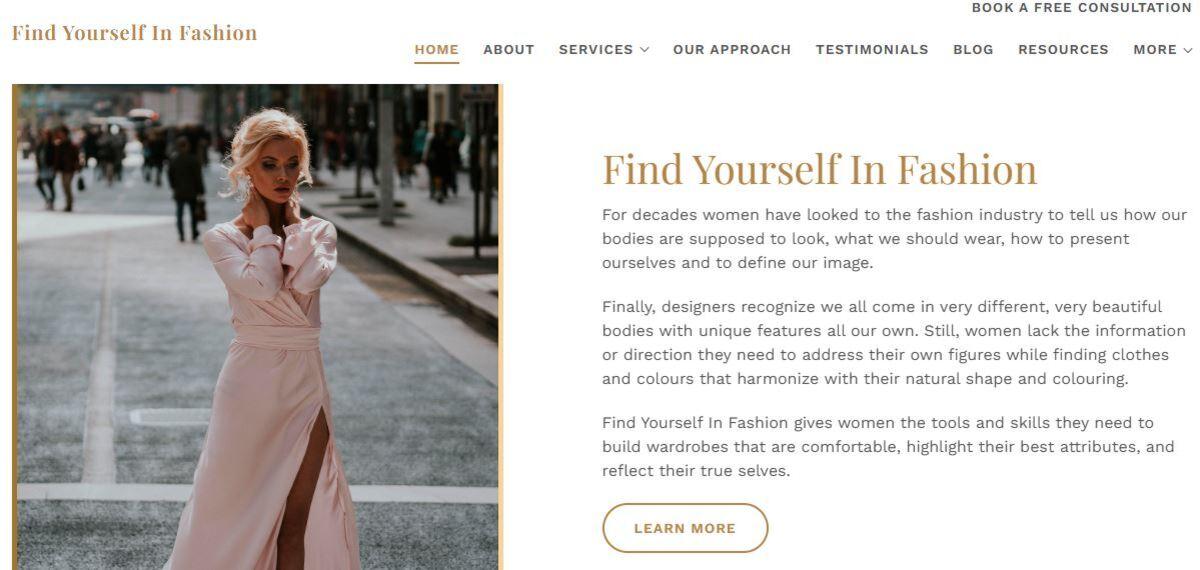The height and width of the screenshot is (570, 1200).
Task: Click the paragraph starting with Finally, designers
Action: pos(894,343)
